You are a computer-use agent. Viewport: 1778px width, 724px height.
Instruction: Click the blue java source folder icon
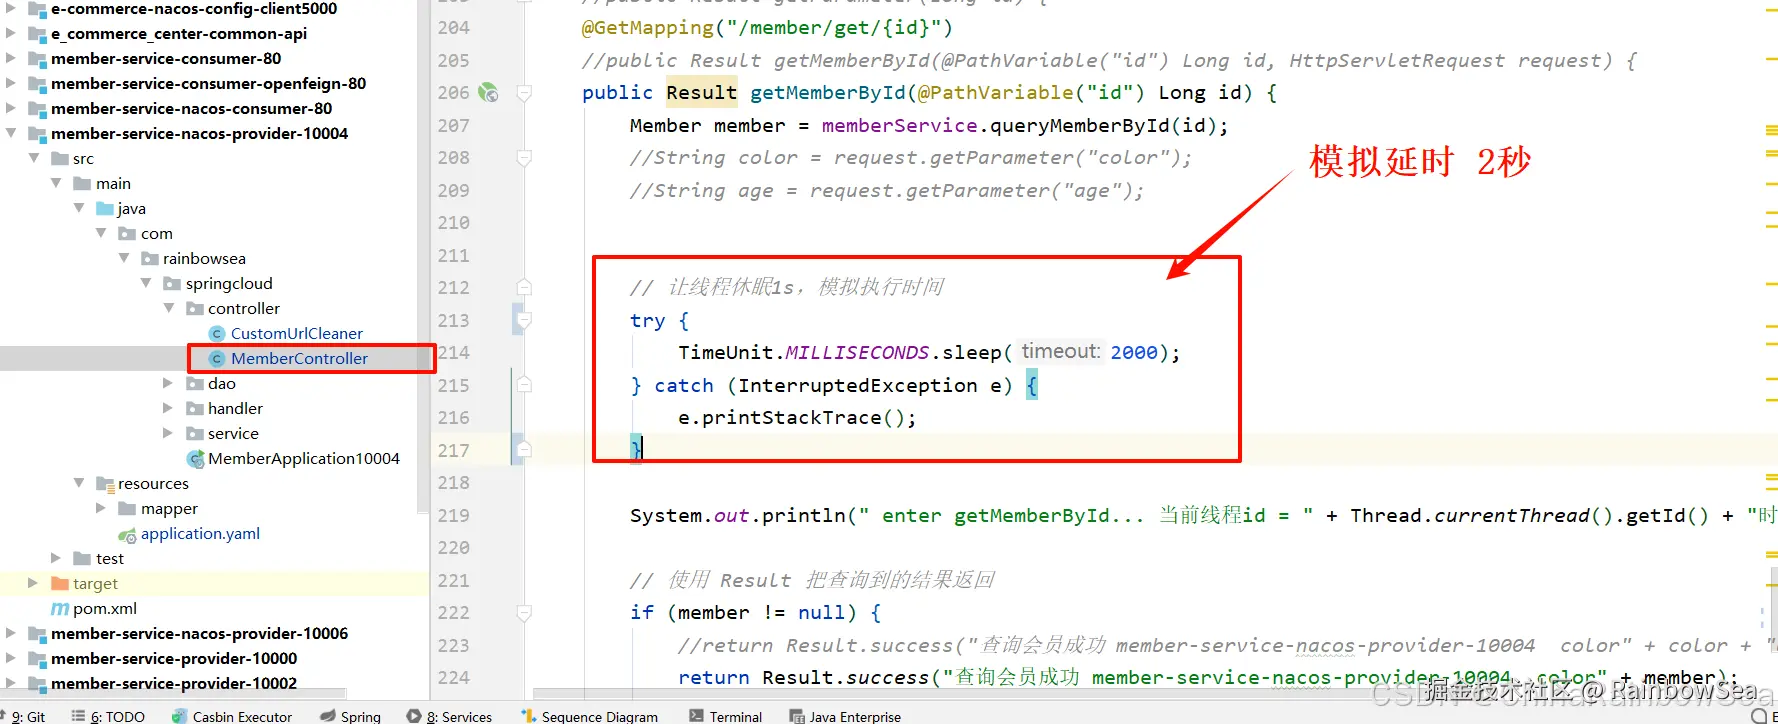(x=104, y=208)
